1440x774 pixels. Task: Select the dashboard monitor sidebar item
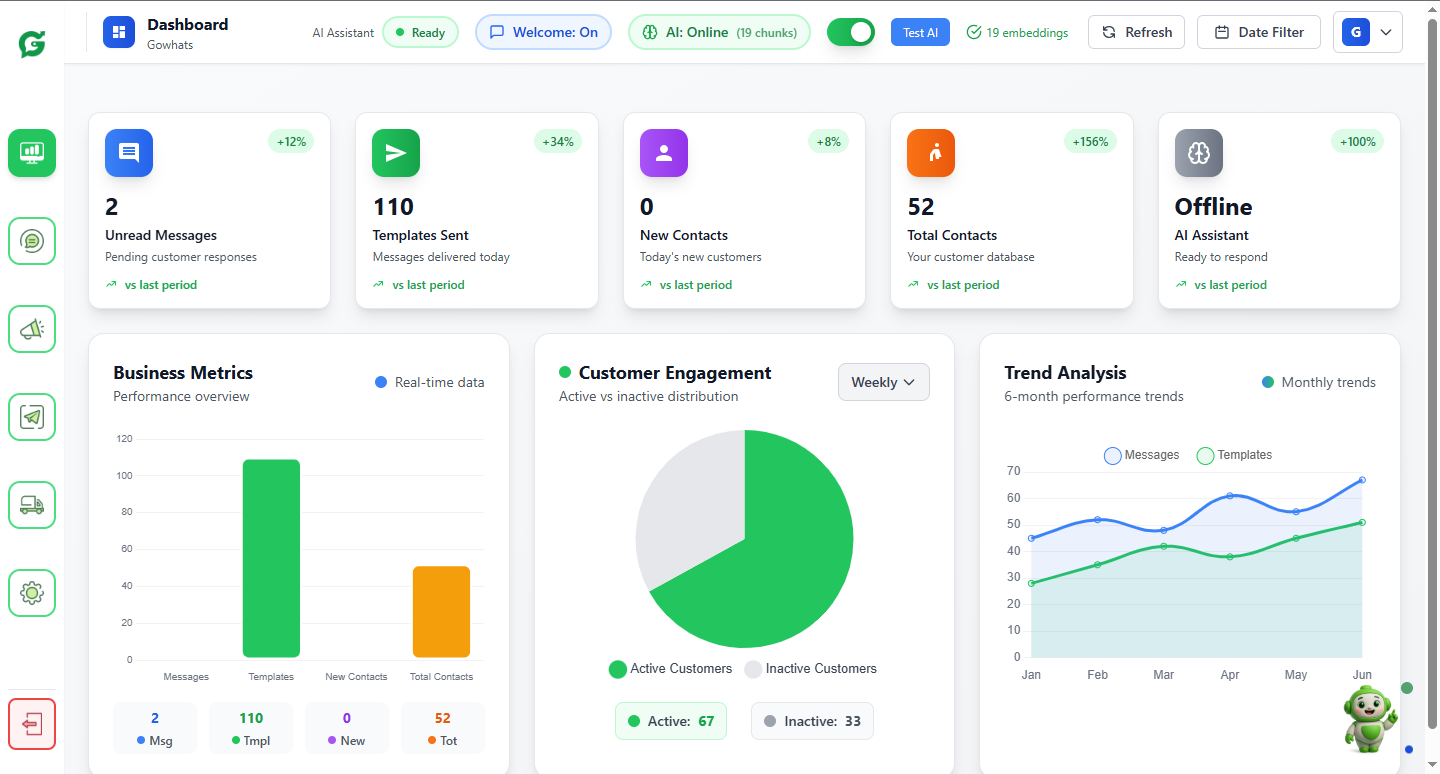click(x=32, y=153)
